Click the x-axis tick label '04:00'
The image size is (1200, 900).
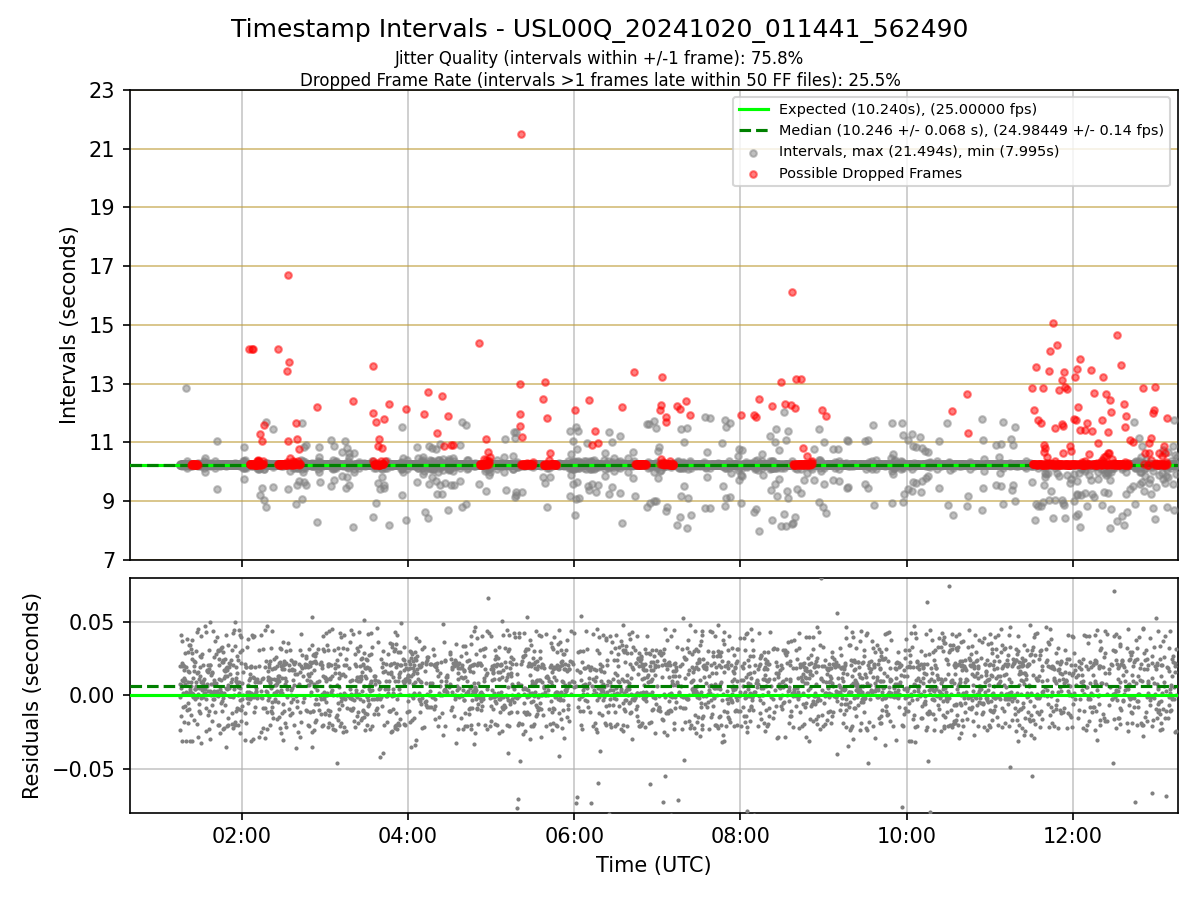pos(407,835)
